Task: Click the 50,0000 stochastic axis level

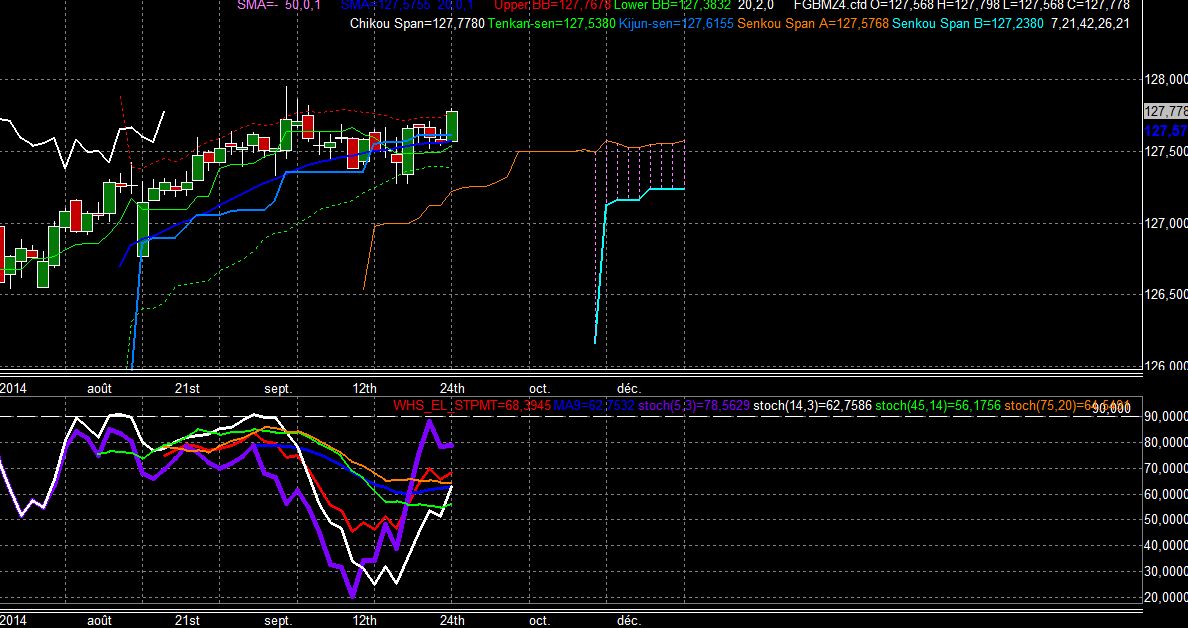Action: 1165,520
